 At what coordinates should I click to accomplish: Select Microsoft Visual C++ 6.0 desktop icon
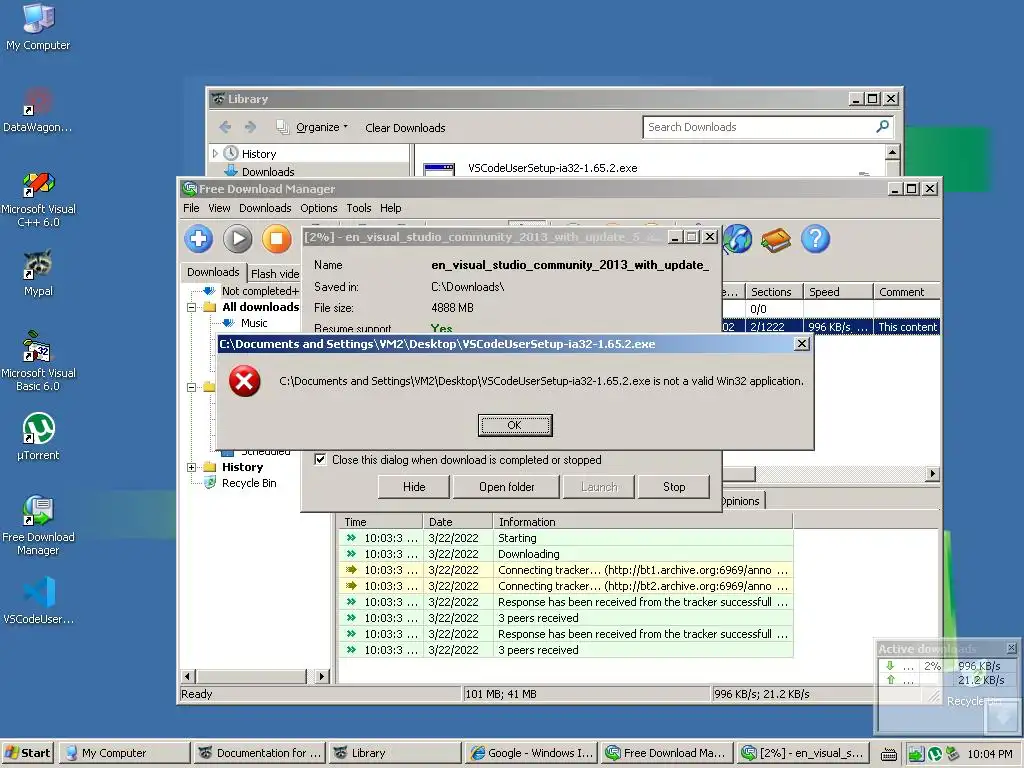coord(38,199)
